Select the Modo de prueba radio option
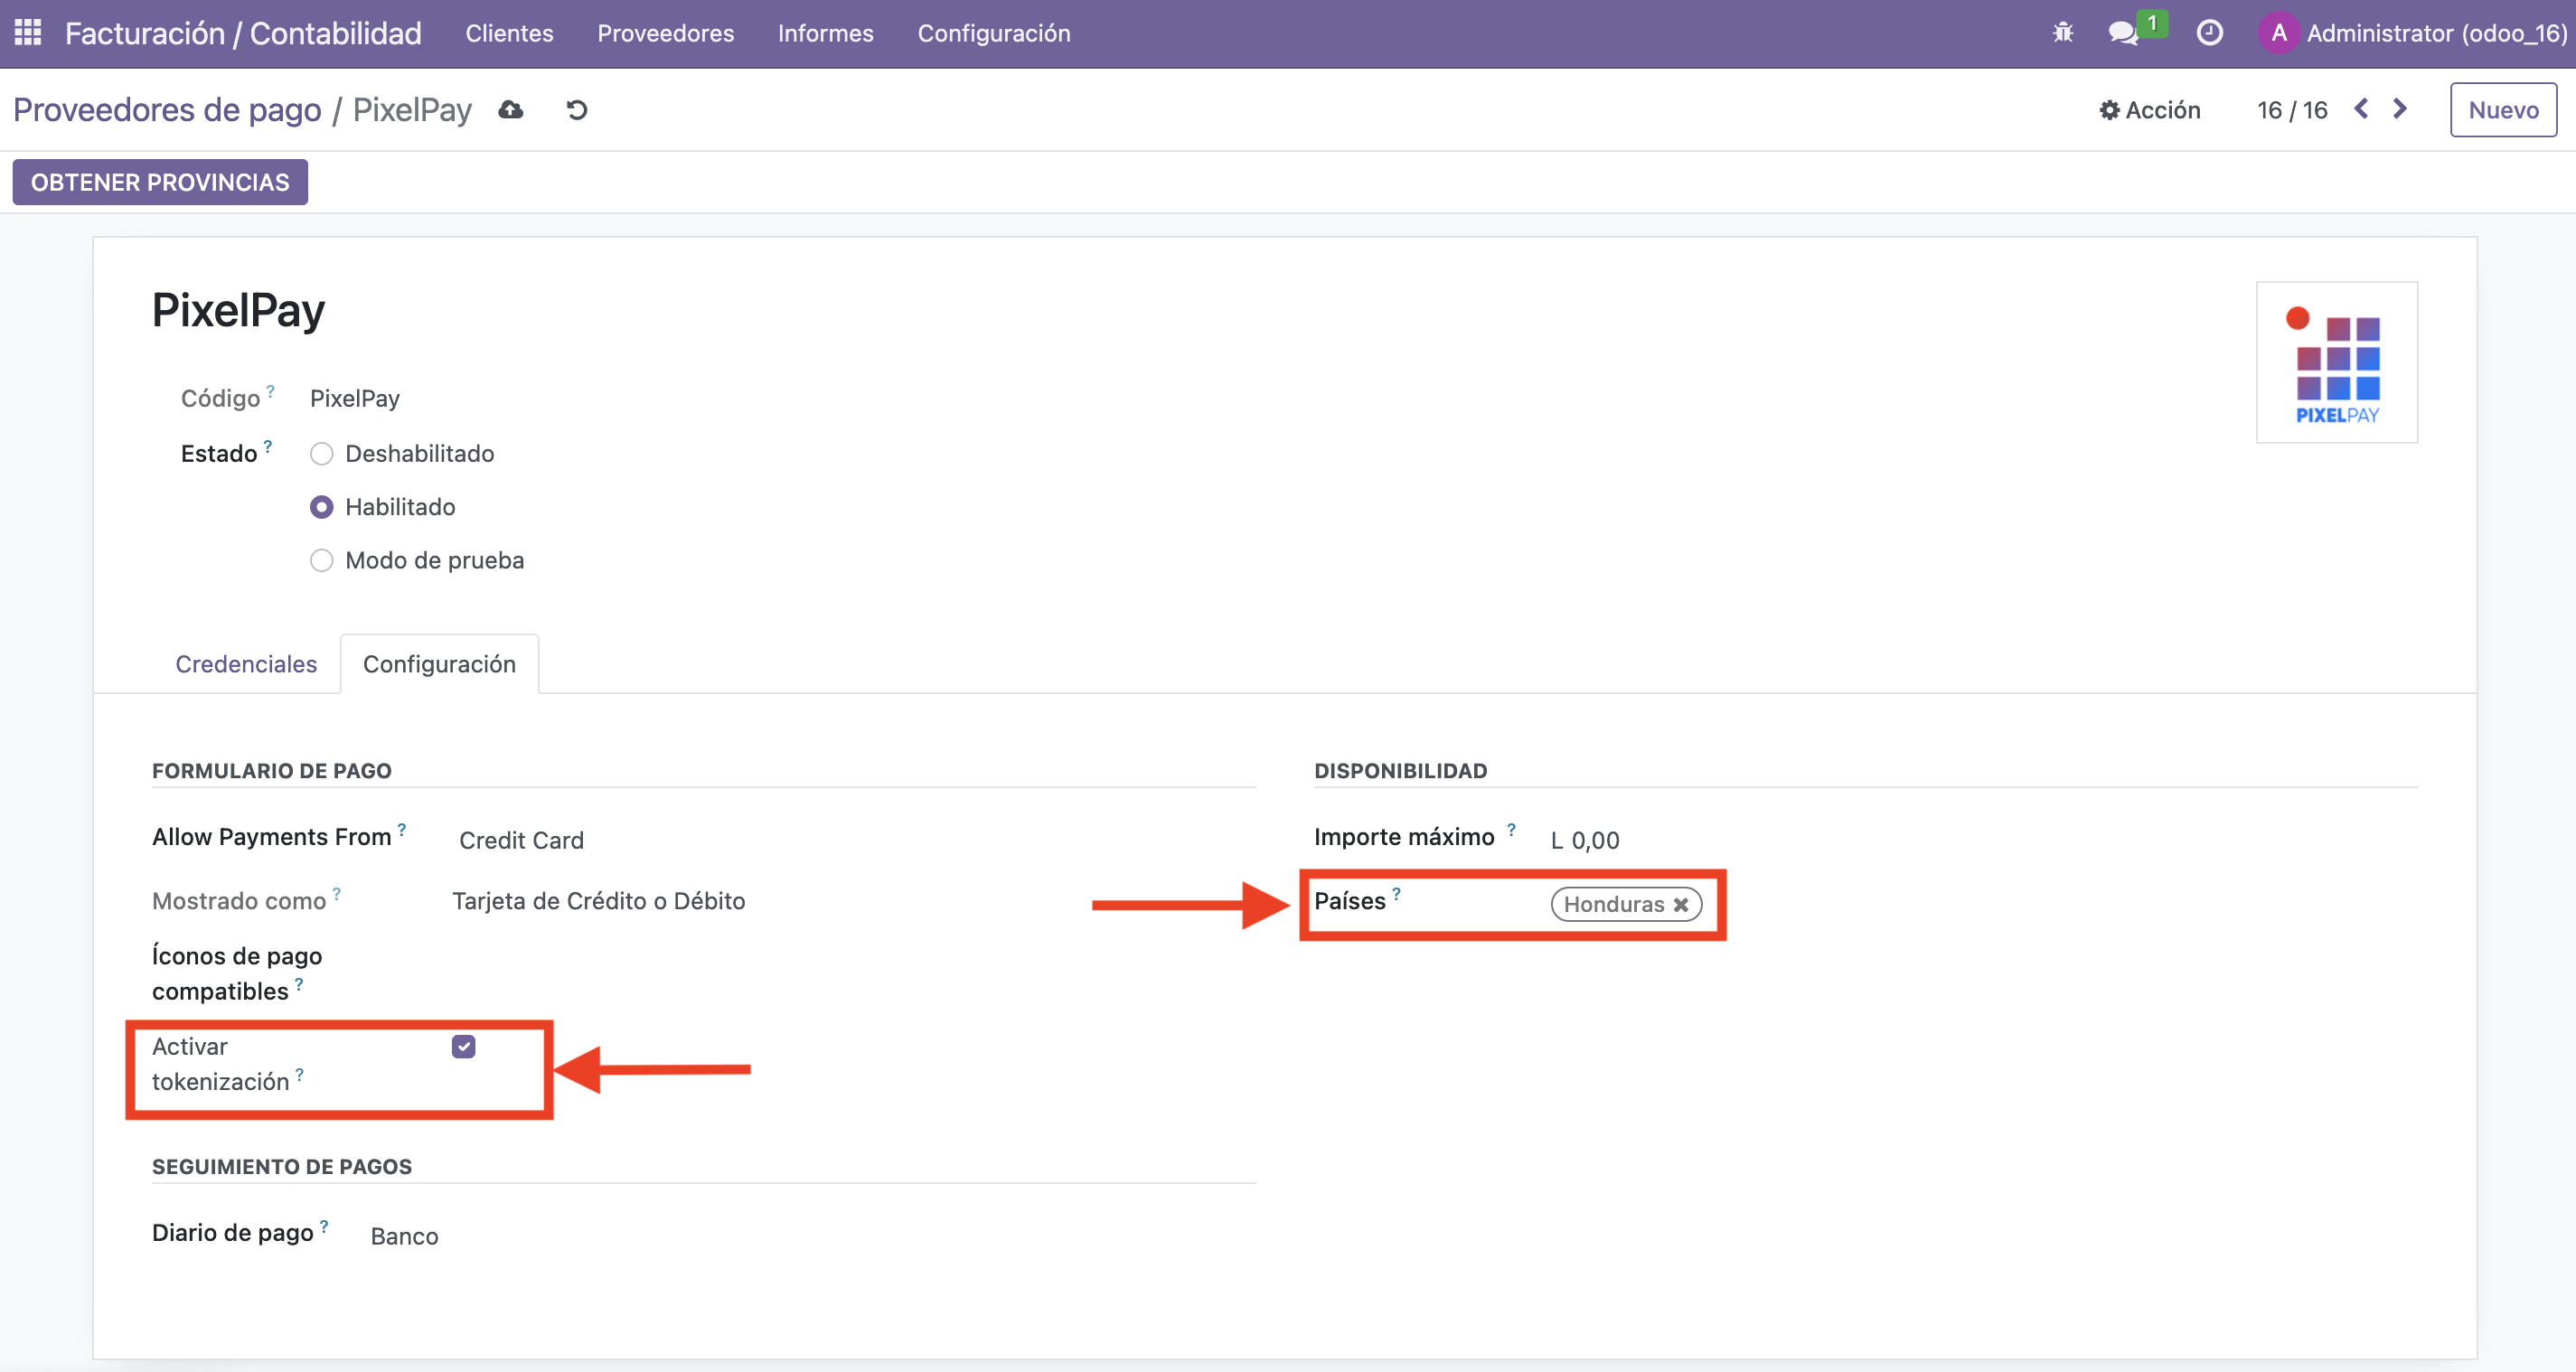 (321, 560)
